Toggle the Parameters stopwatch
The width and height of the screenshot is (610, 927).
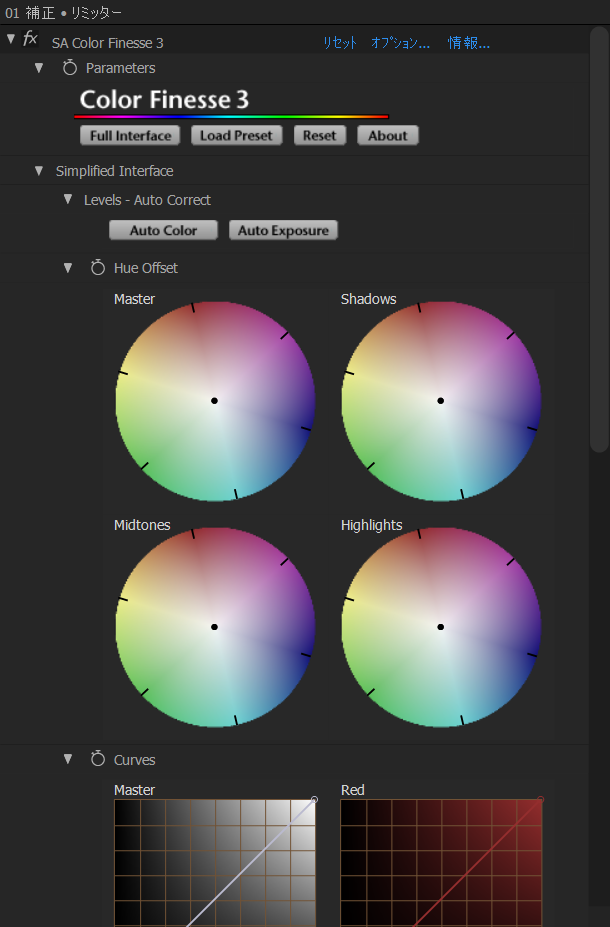click(70, 67)
